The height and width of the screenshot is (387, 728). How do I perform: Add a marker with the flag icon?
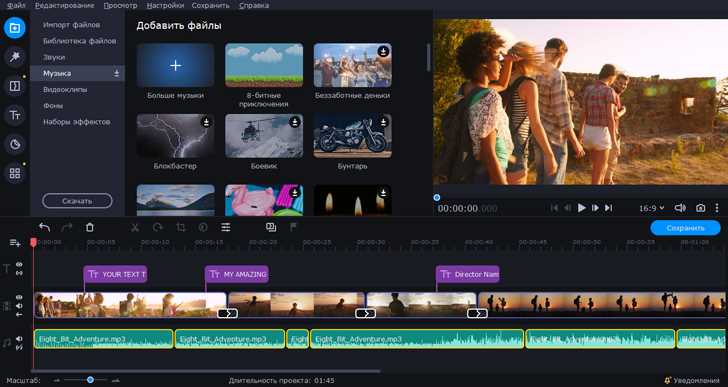pos(293,227)
